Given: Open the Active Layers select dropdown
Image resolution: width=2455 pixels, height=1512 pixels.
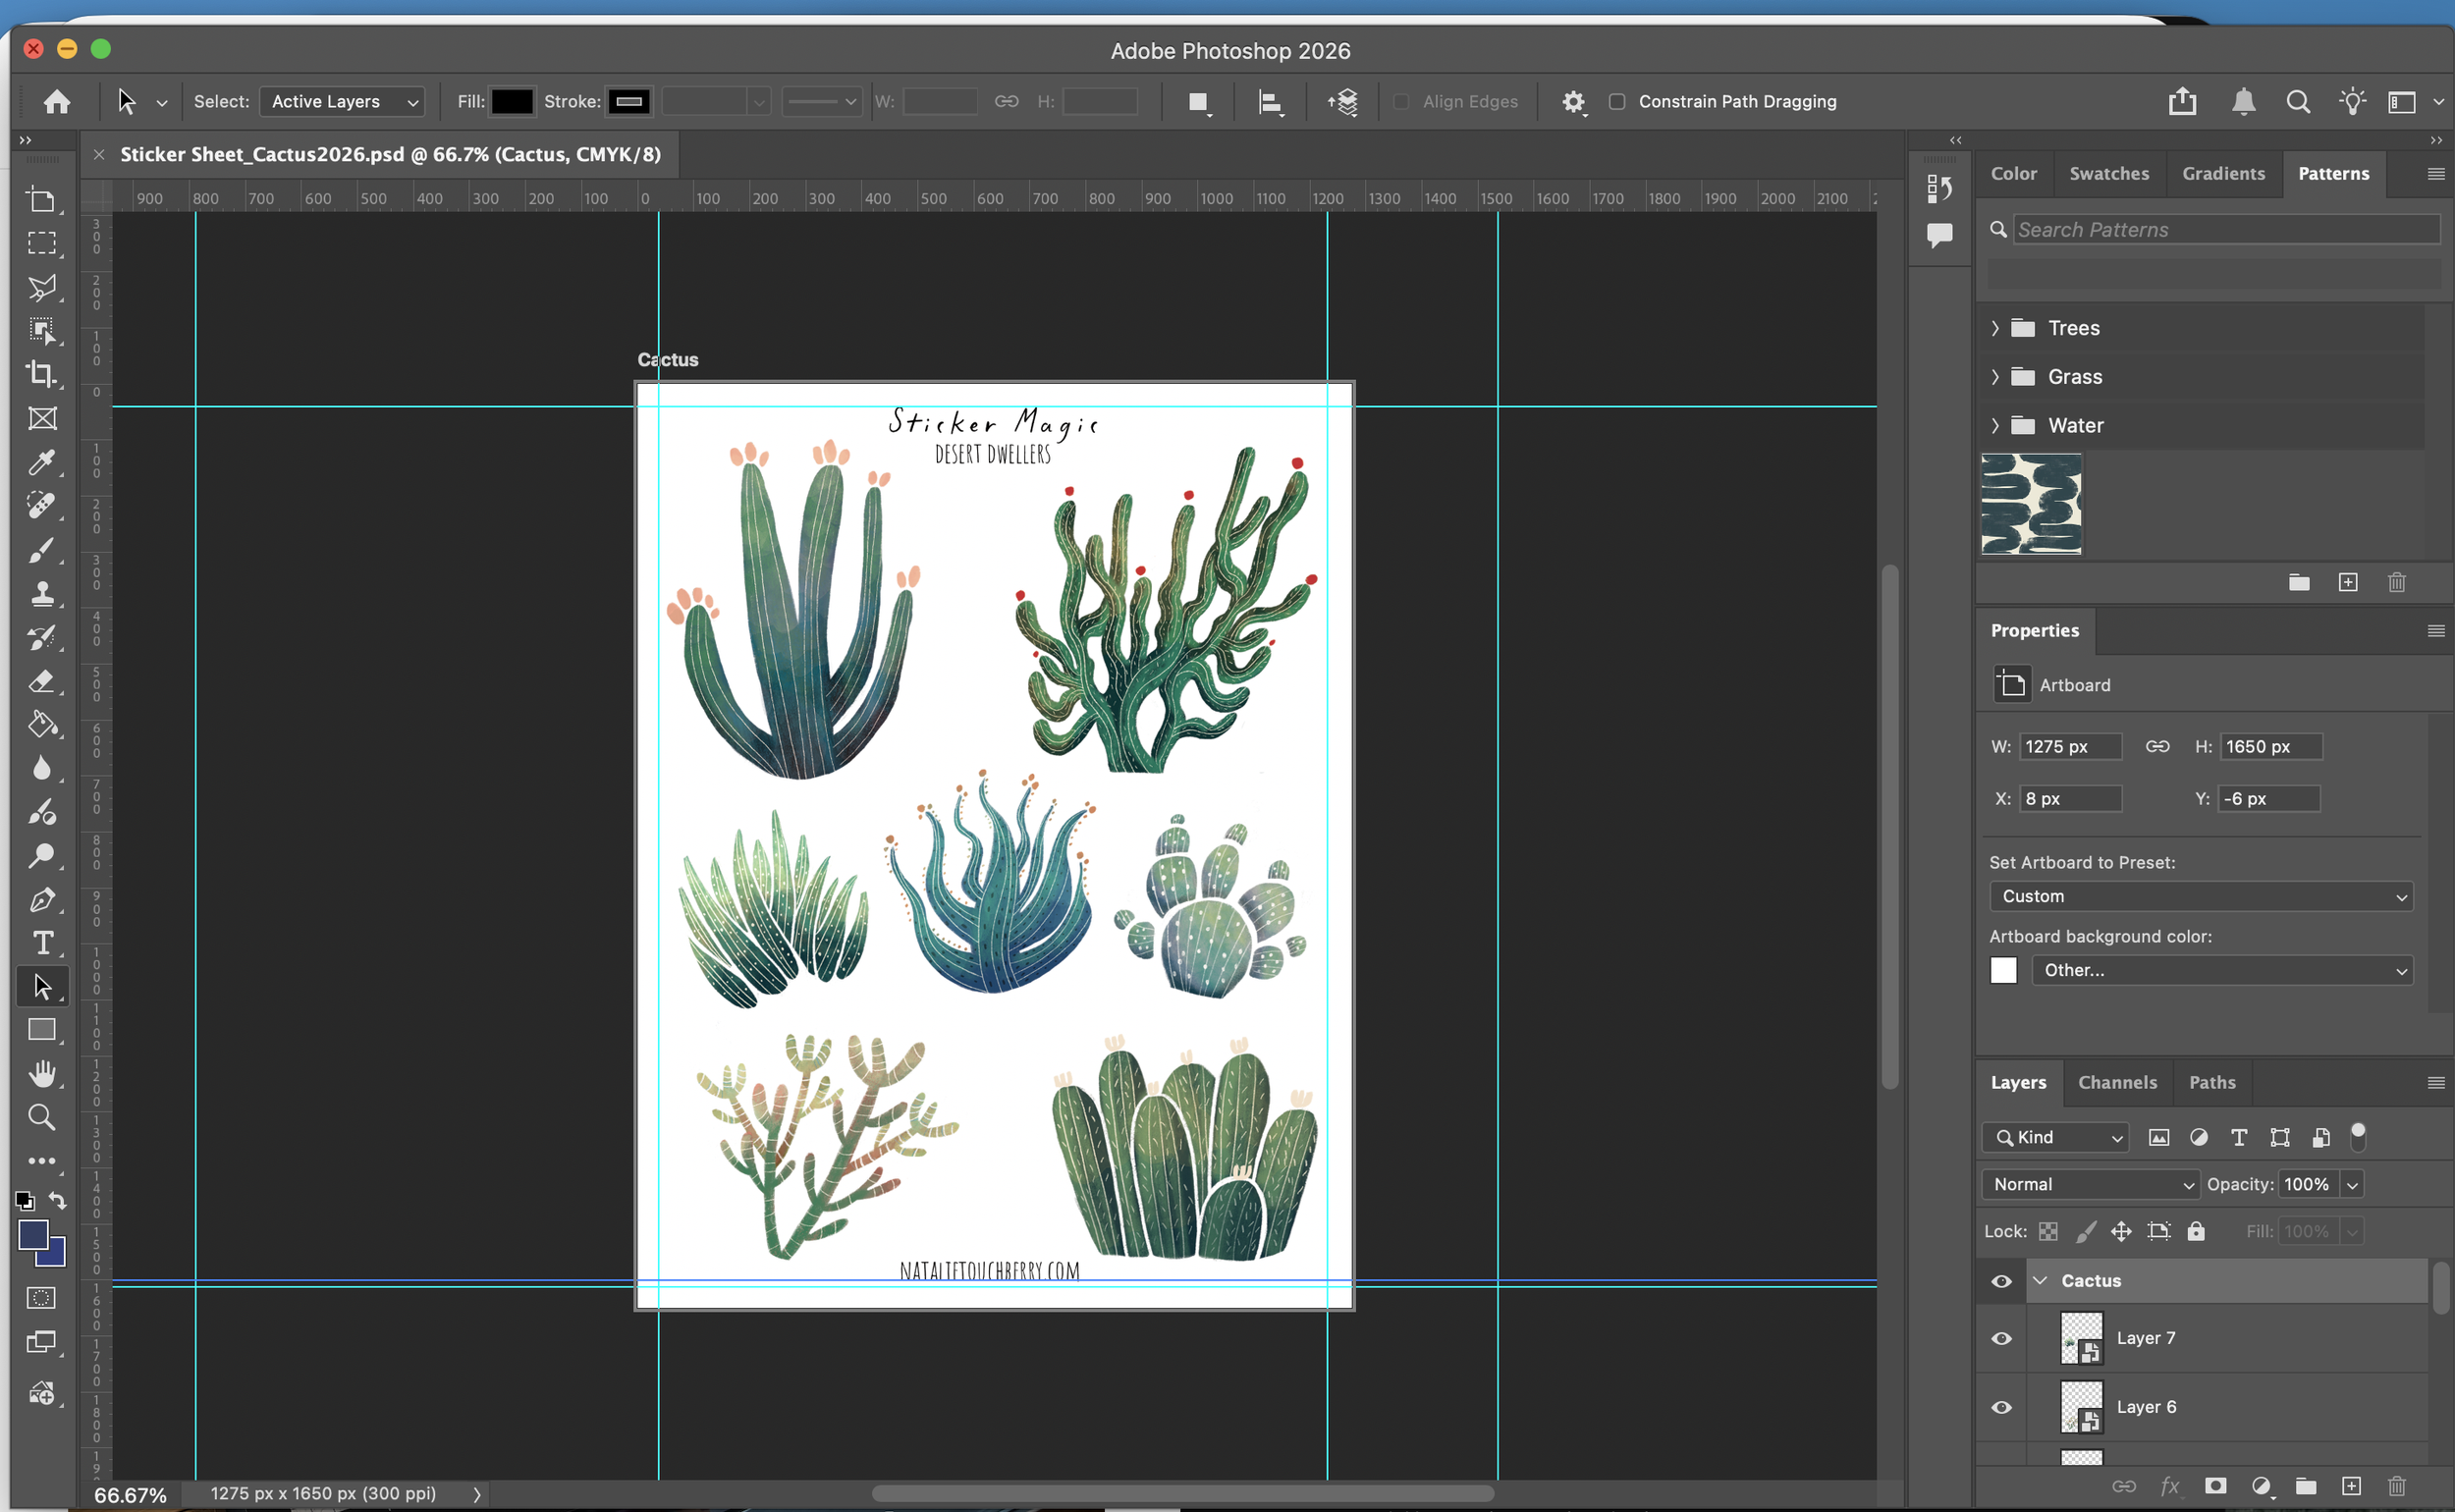Looking at the screenshot, I should coord(342,102).
